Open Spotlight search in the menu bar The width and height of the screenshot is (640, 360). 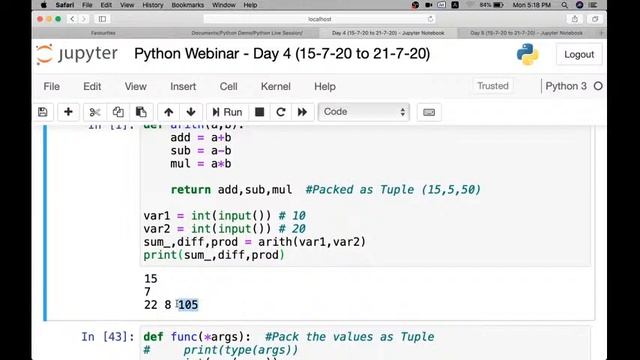point(564,5)
